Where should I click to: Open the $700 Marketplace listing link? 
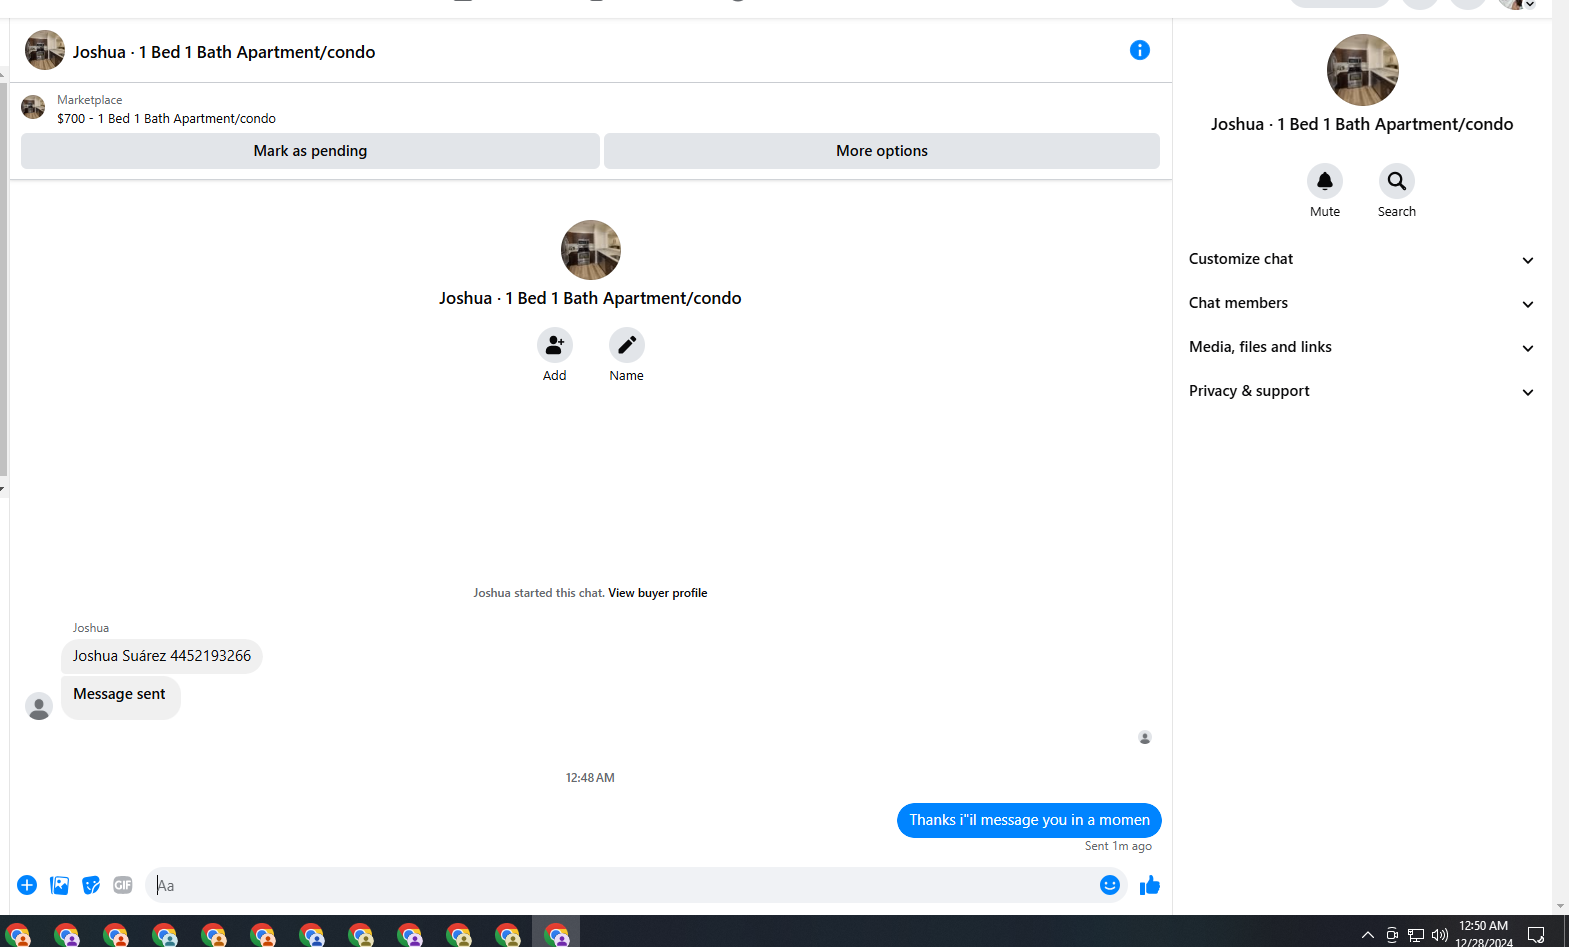[166, 118]
